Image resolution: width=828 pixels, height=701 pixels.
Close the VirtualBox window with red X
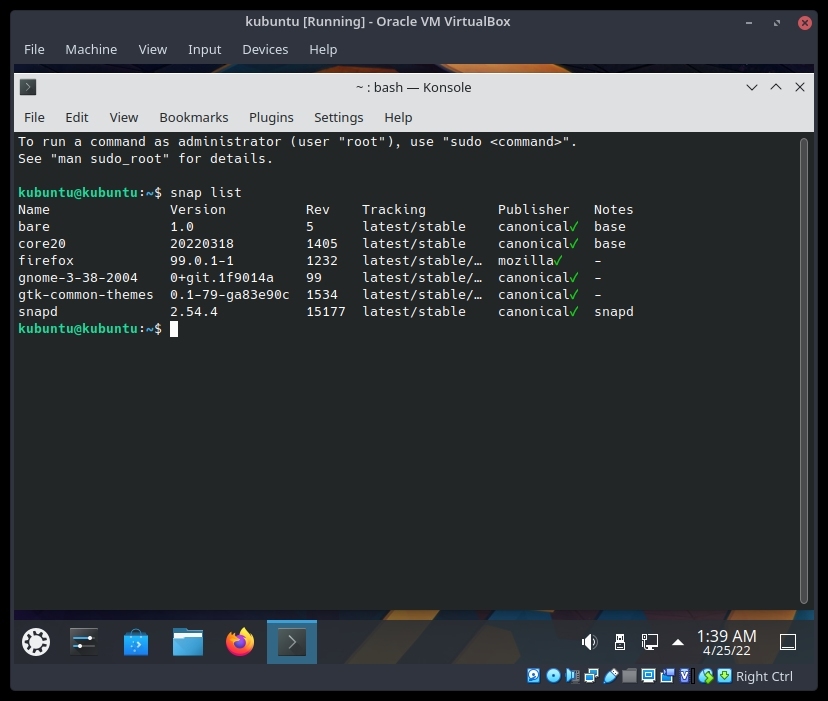[x=805, y=23]
